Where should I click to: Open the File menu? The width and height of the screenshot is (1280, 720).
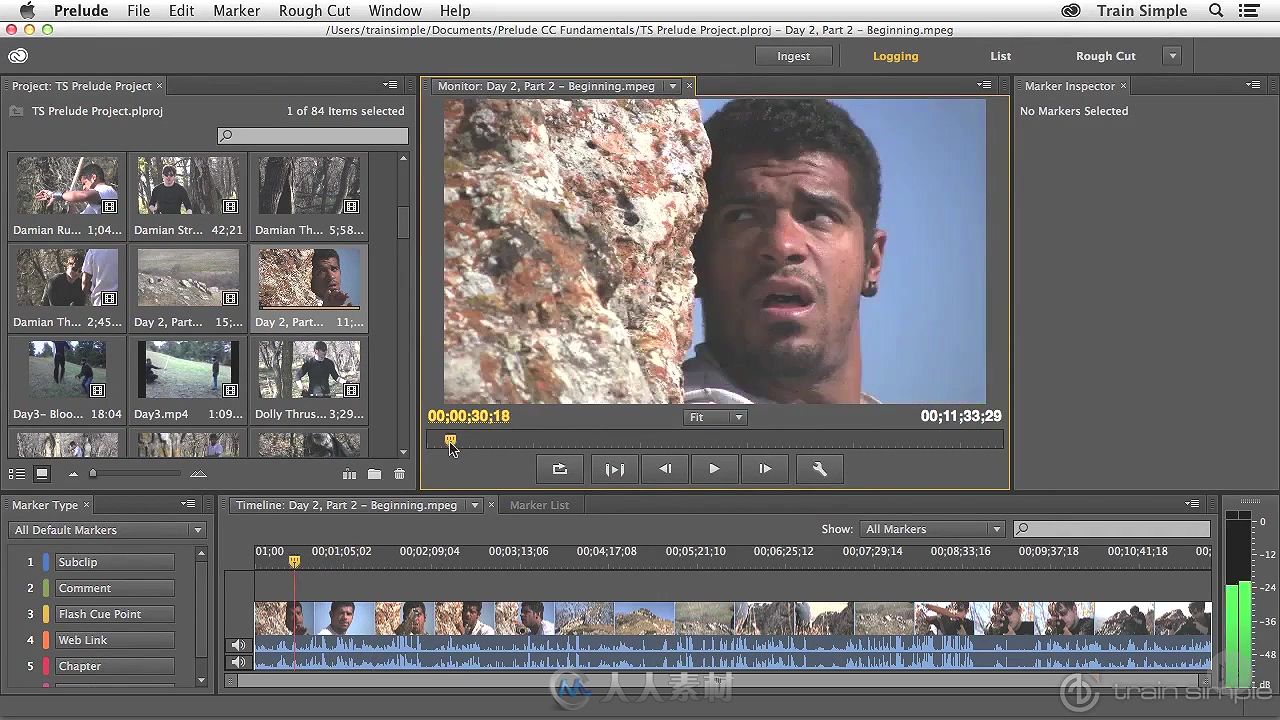pos(138,11)
